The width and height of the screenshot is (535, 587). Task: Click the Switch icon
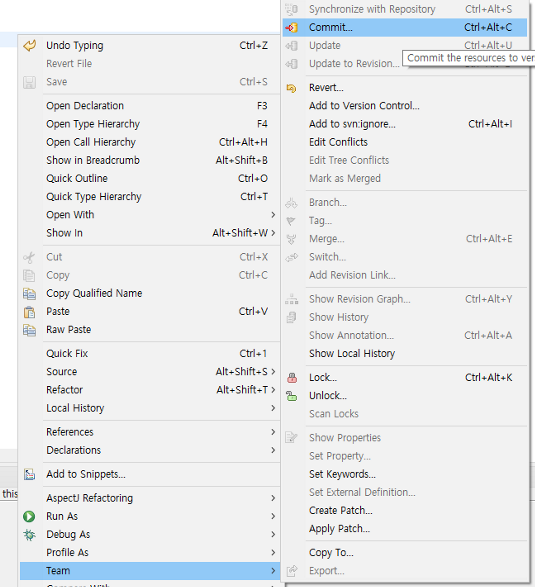[292, 257]
